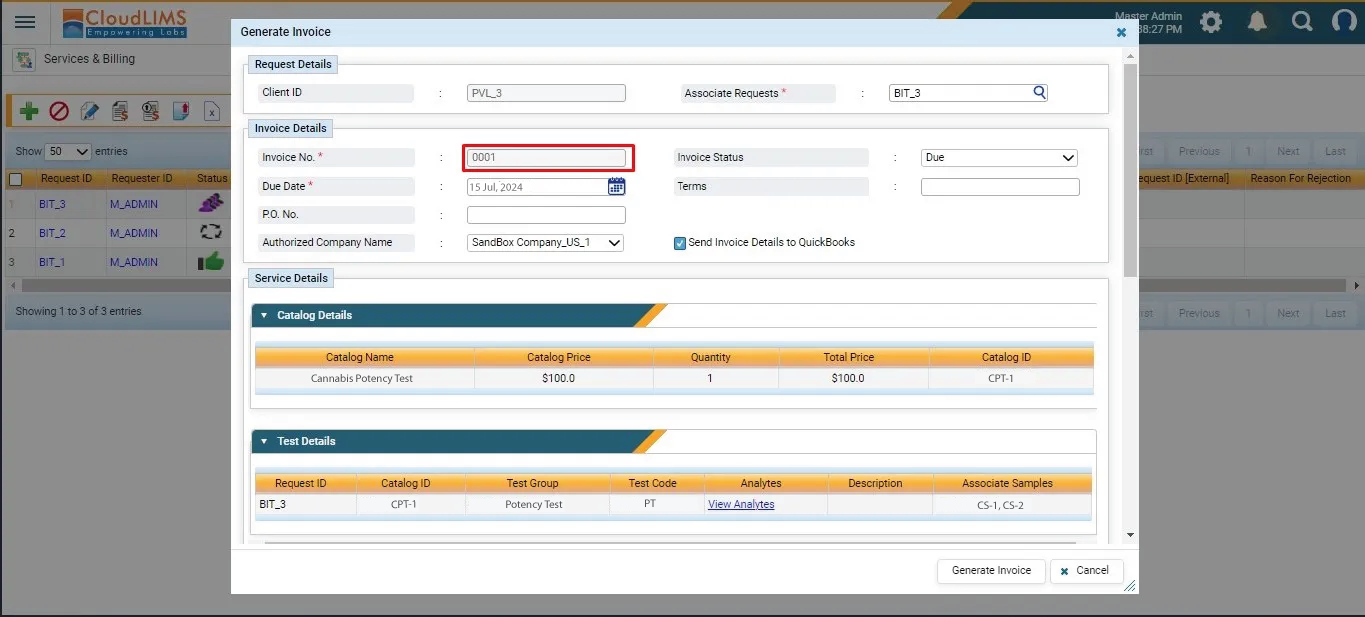
Task: Click table horizontal scrollbar right arrow
Action: click(x=1357, y=286)
